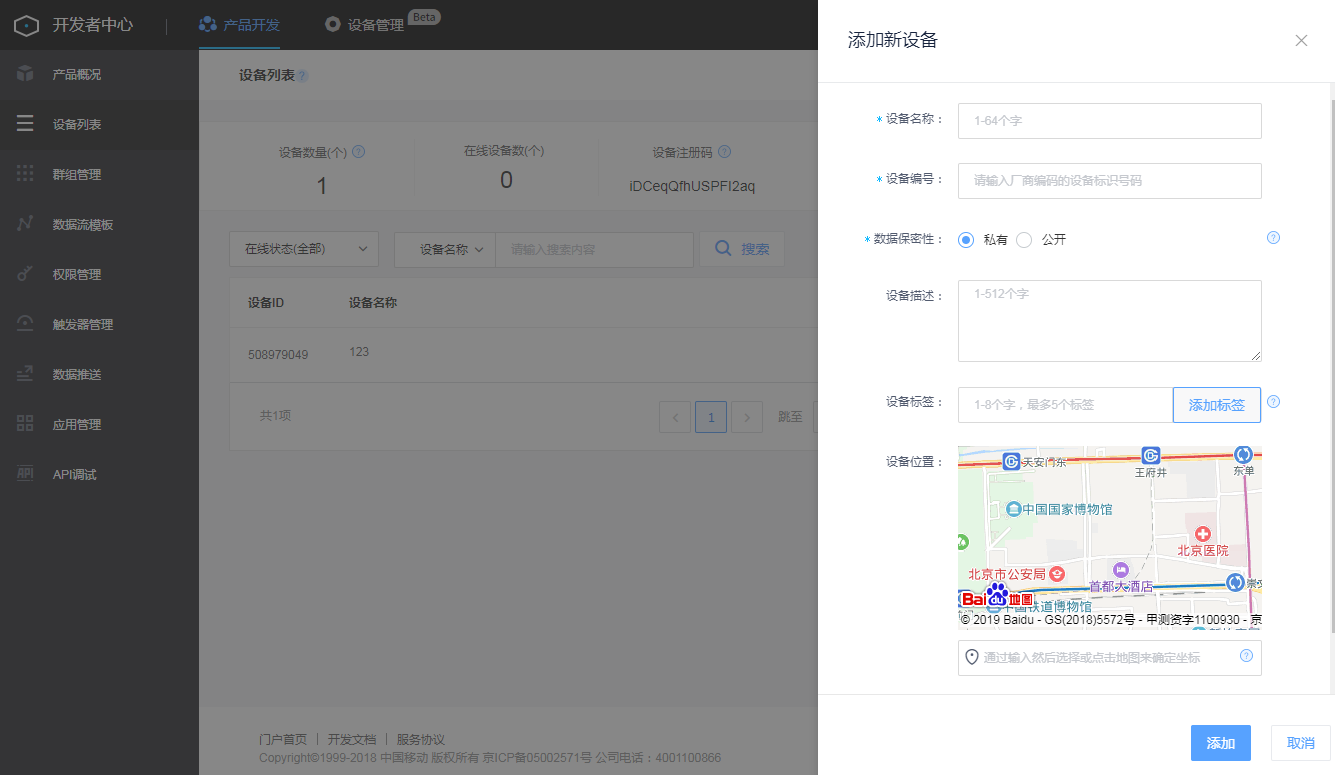
Task: Focus the map coordinate search input
Action: tap(1110, 658)
